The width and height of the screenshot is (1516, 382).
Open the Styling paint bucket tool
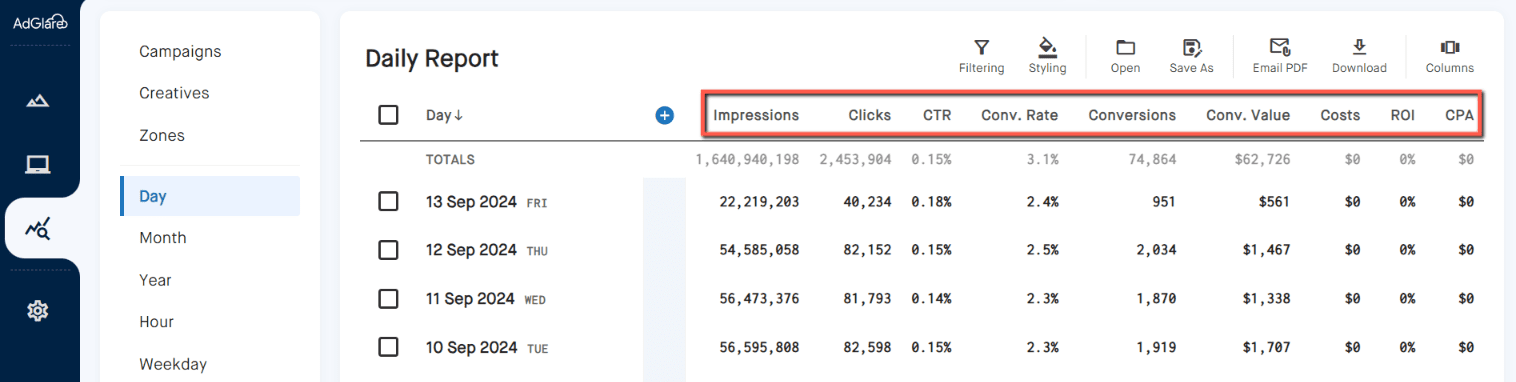(1047, 57)
